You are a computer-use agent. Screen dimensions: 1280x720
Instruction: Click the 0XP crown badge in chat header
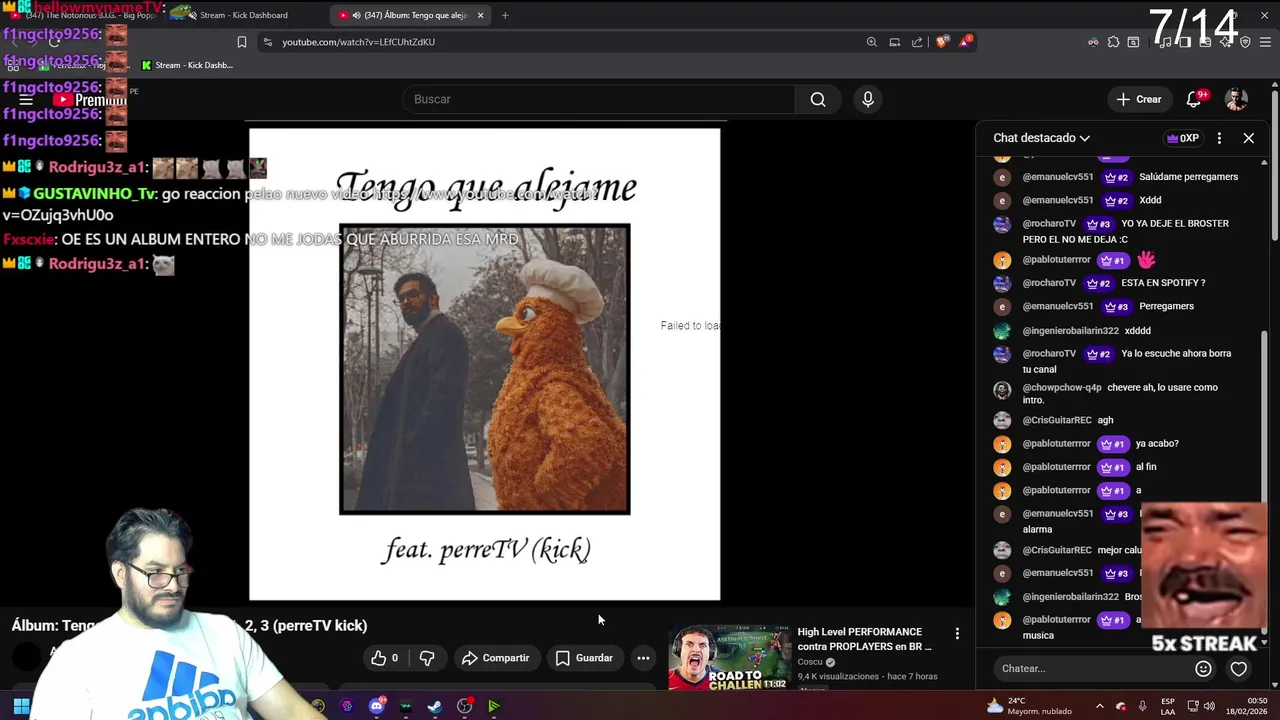point(1182,138)
